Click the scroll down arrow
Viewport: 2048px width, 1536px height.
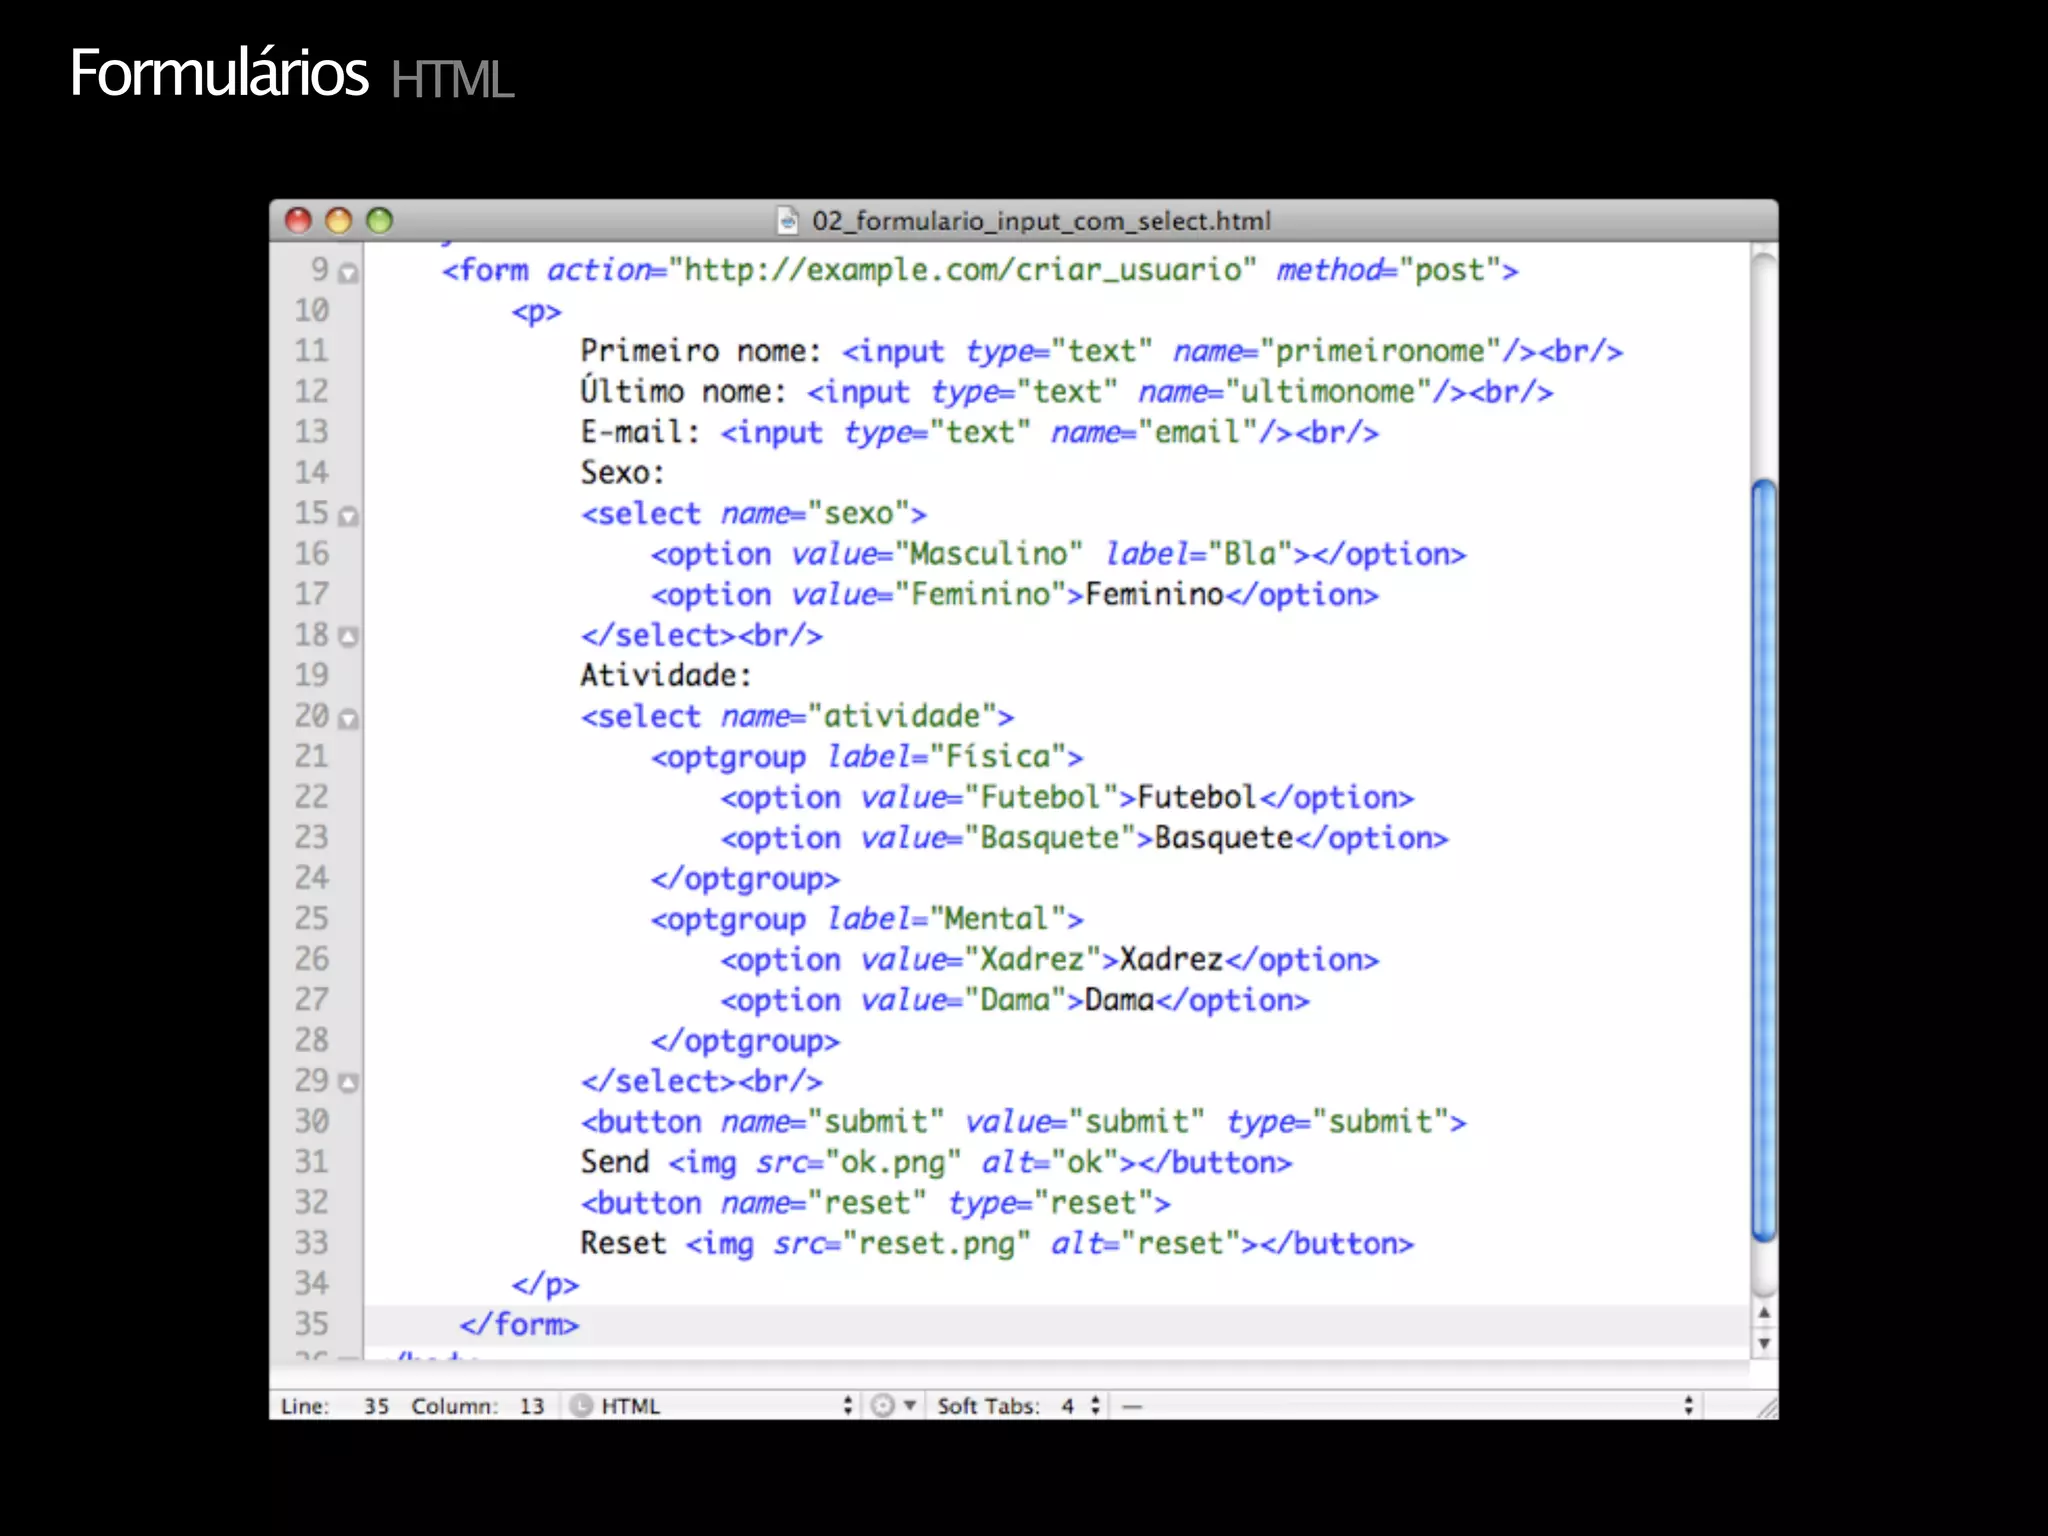[1764, 1343]
